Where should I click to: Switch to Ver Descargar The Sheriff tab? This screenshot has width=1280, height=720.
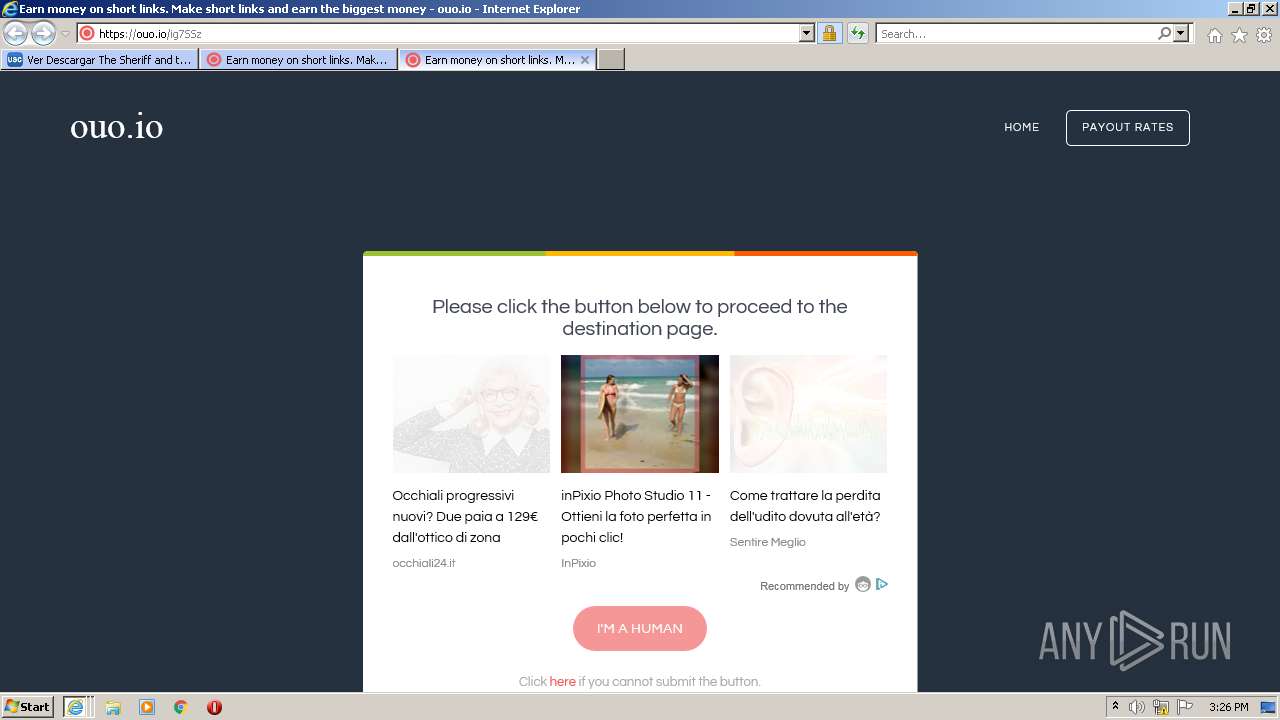(99, 60)
